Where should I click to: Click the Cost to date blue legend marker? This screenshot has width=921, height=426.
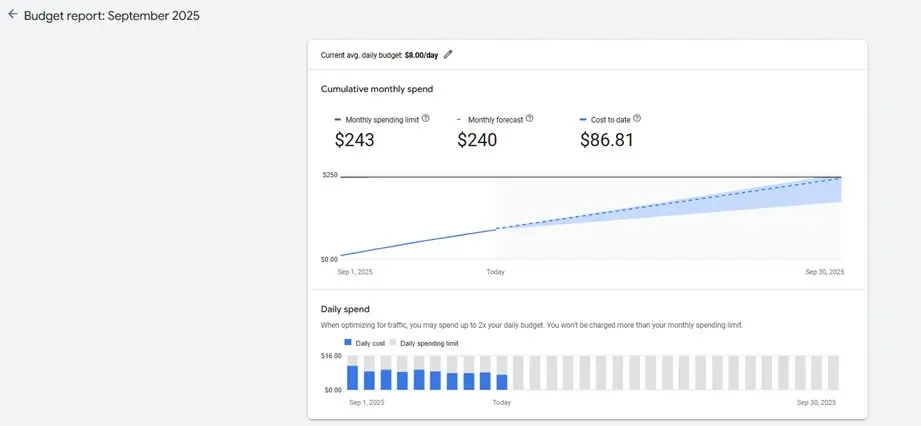(583, 119)
